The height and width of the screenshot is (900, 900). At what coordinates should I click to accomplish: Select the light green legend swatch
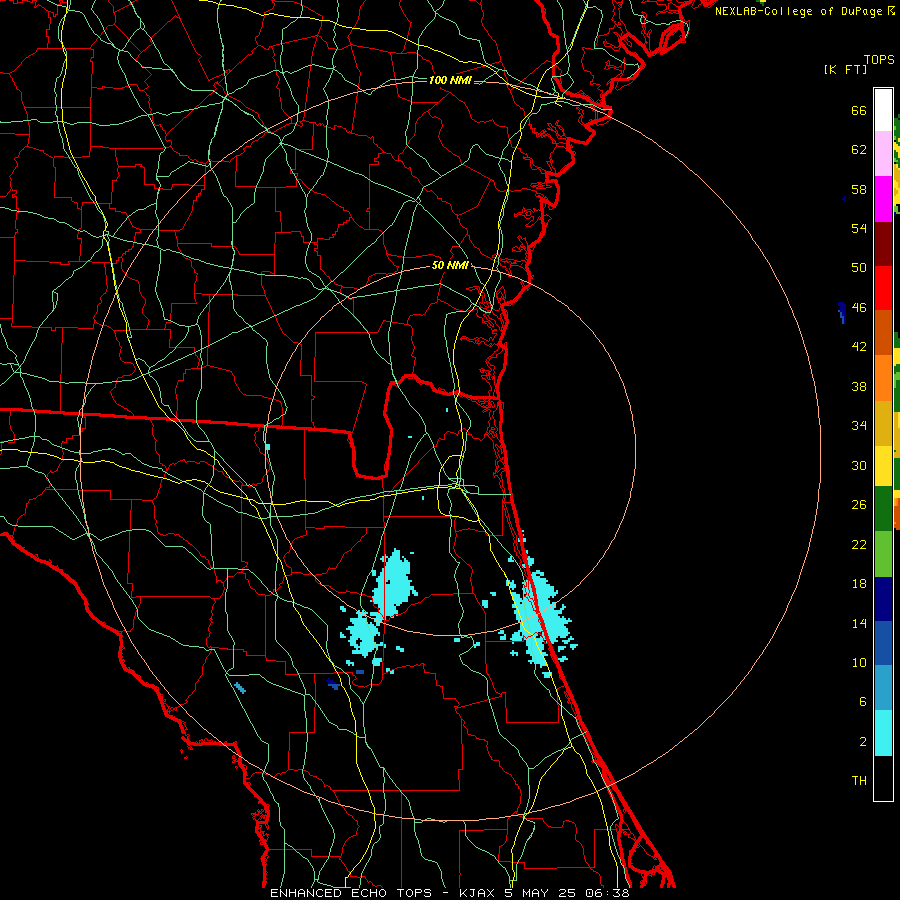click(883, 554)
